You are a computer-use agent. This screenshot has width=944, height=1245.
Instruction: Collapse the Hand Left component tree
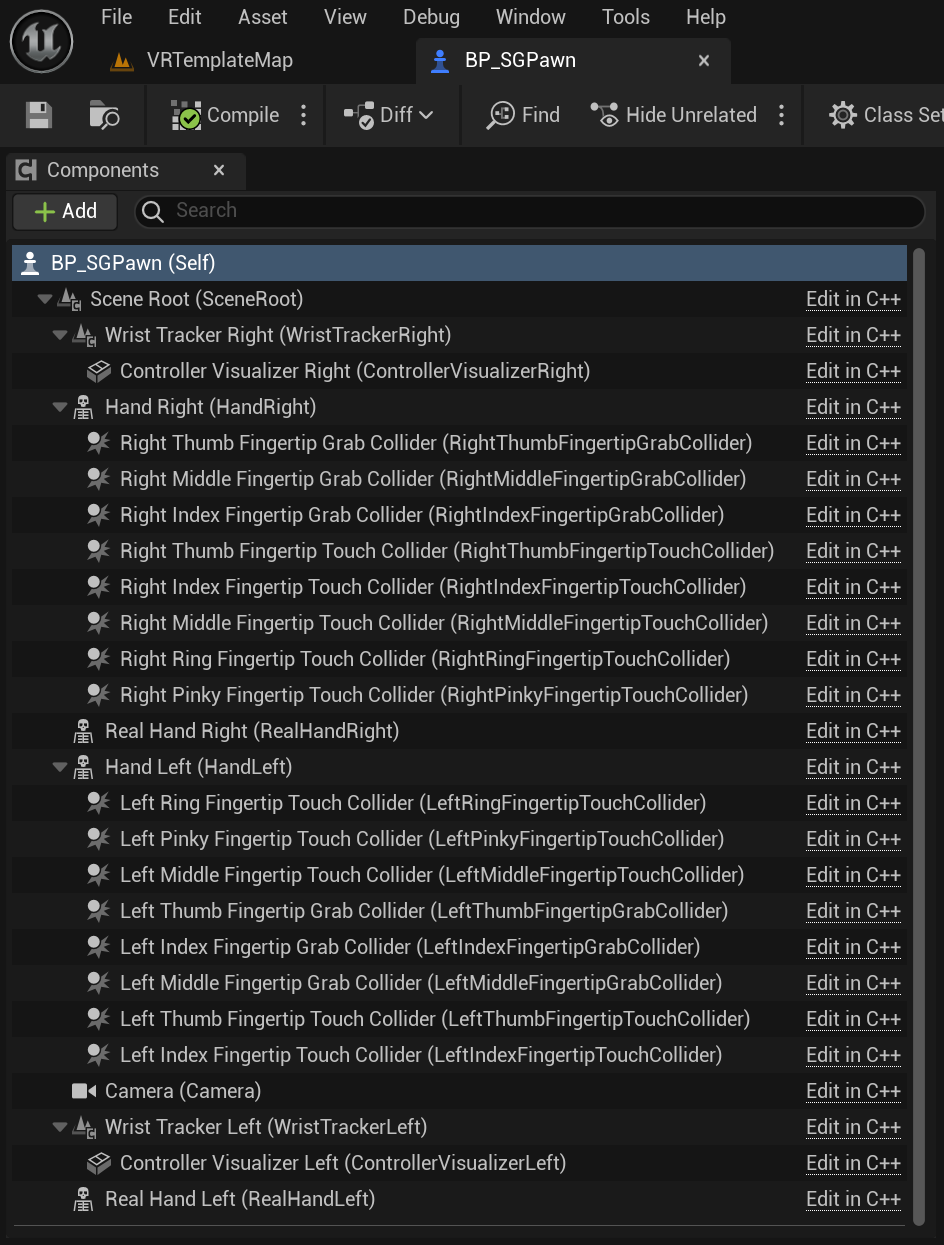59,767
